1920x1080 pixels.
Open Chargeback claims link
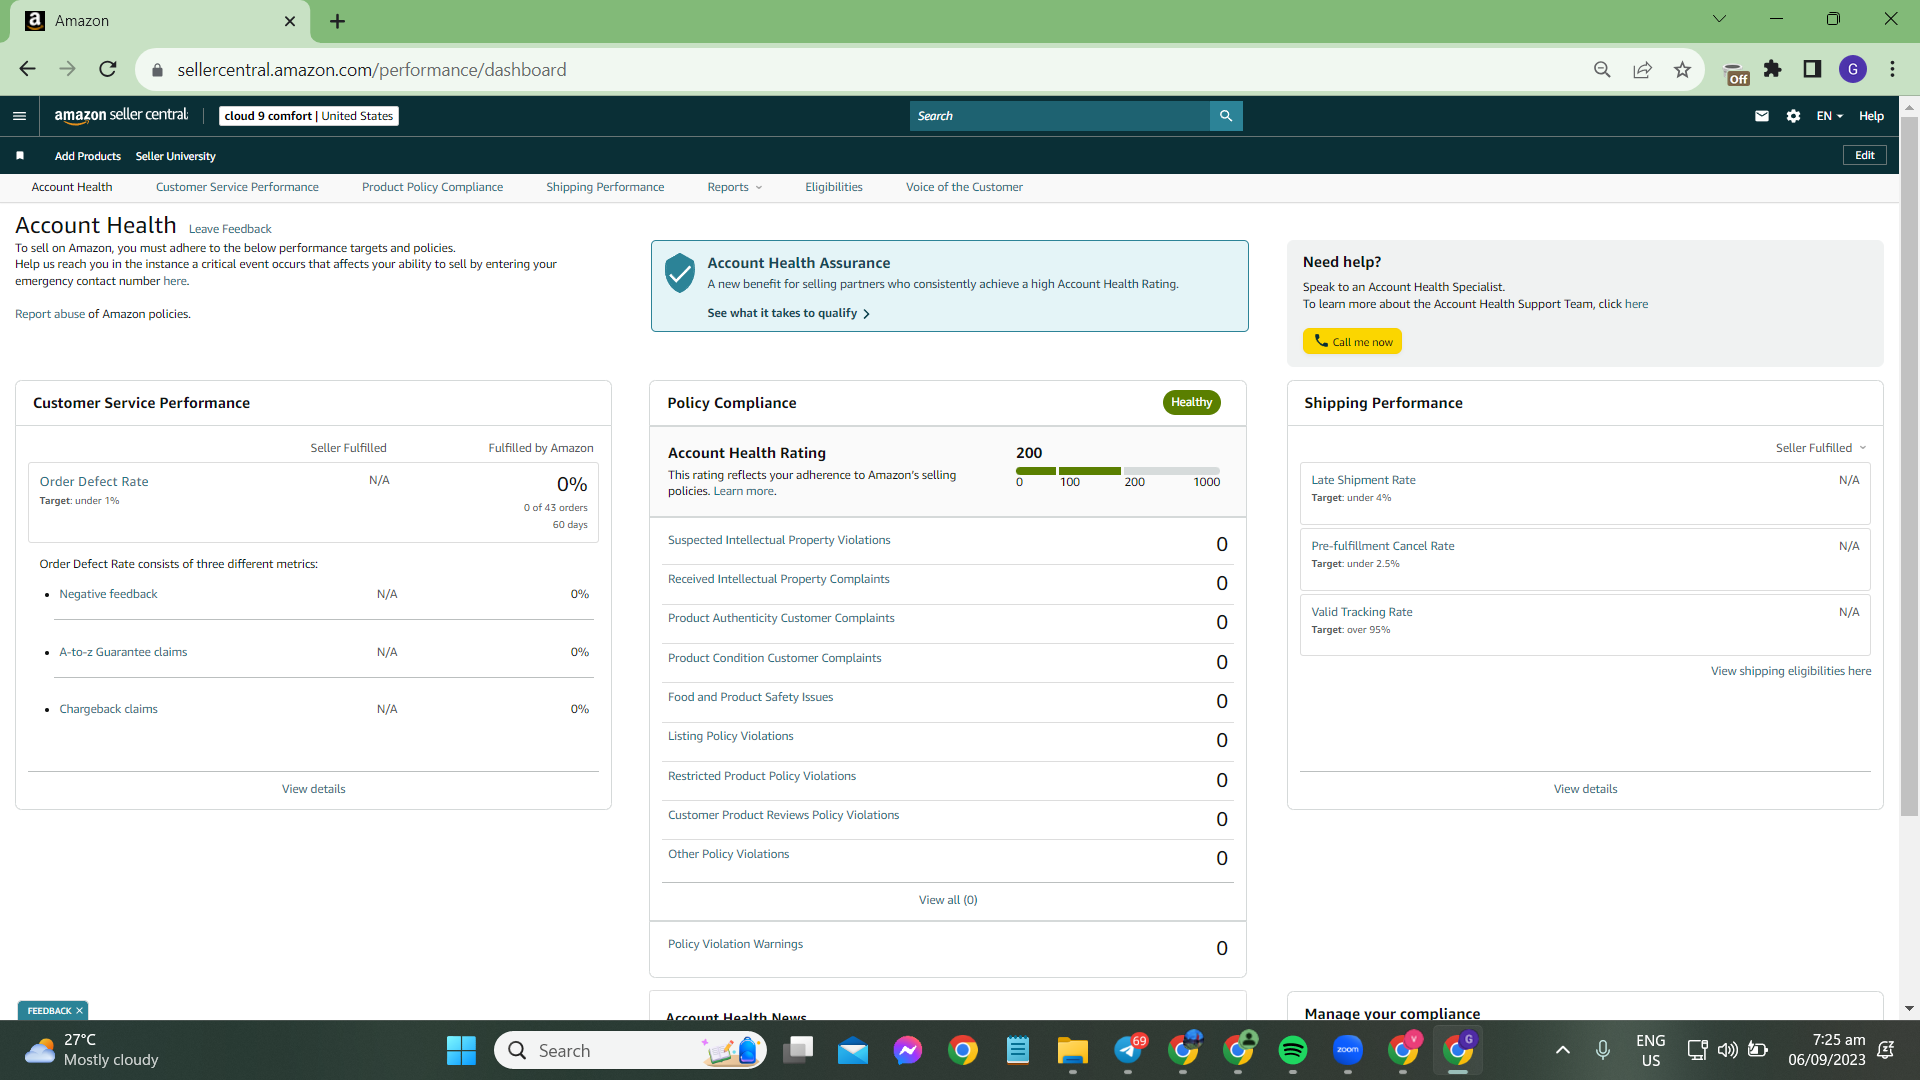tap(108, 709)
